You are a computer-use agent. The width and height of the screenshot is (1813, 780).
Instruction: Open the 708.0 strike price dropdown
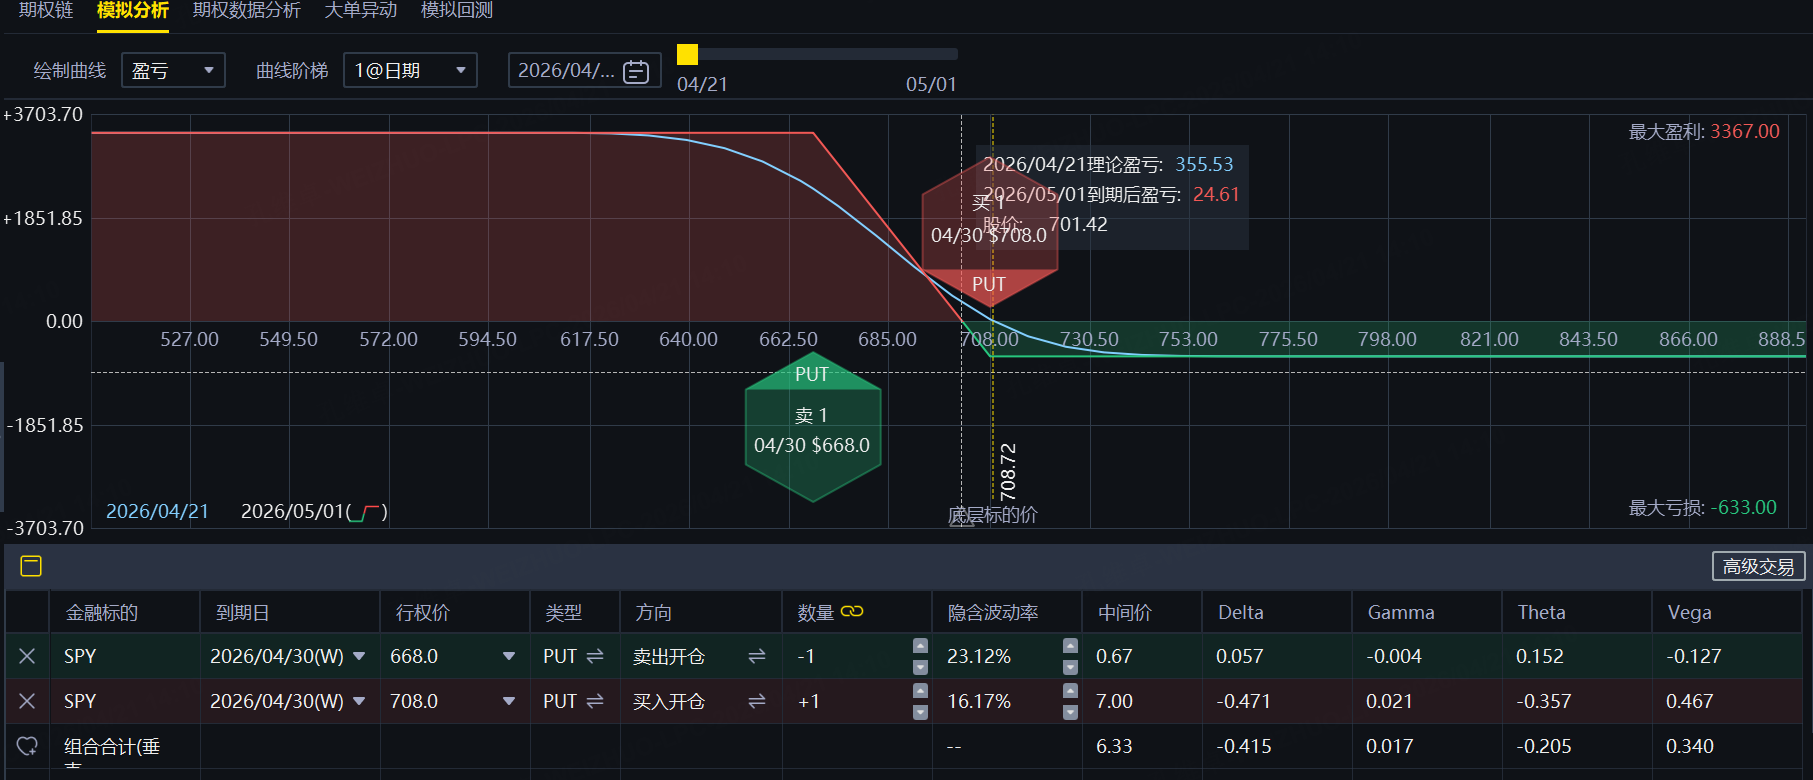[509, 701]
